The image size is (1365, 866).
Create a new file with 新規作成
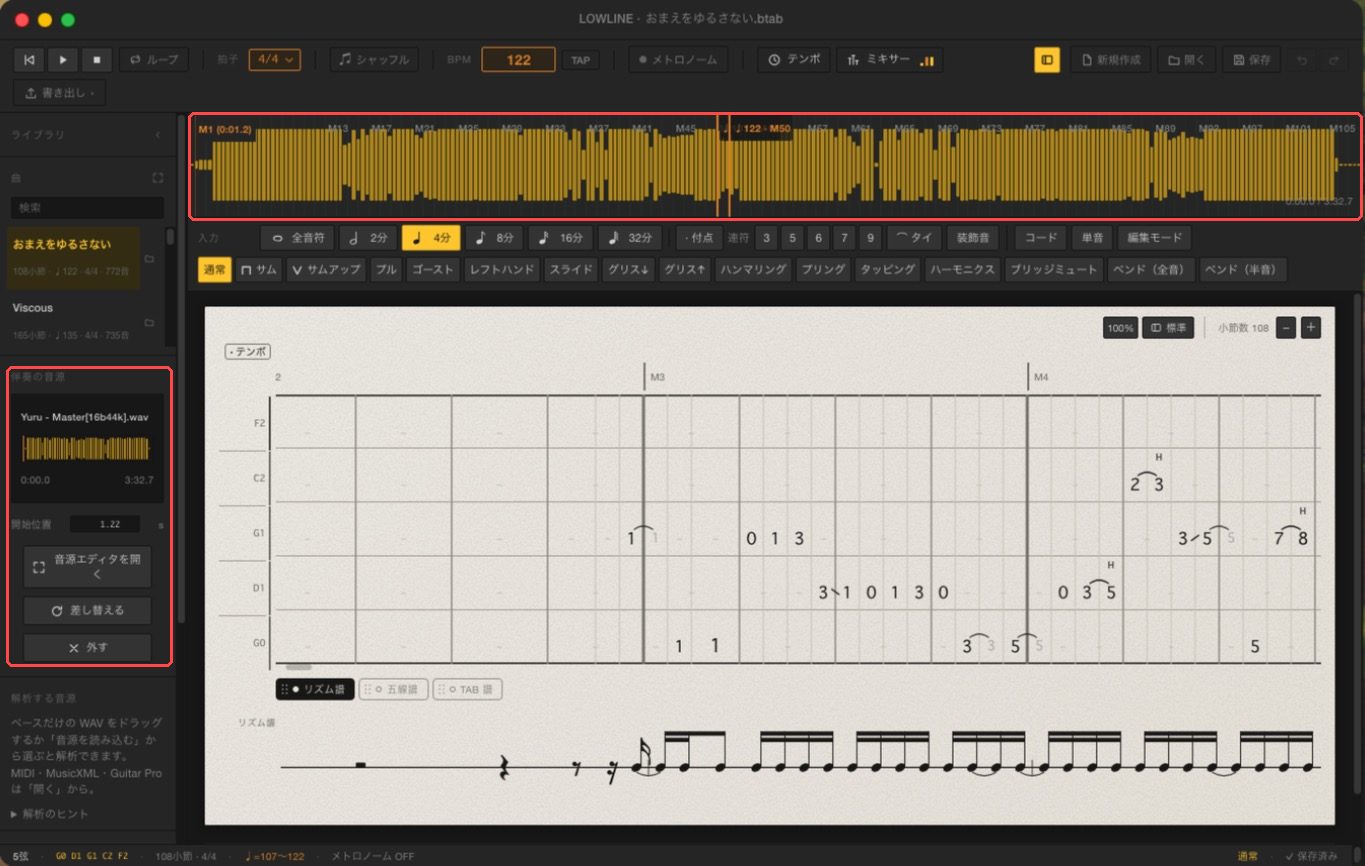pyautogui.click(x=1111, y=60)
